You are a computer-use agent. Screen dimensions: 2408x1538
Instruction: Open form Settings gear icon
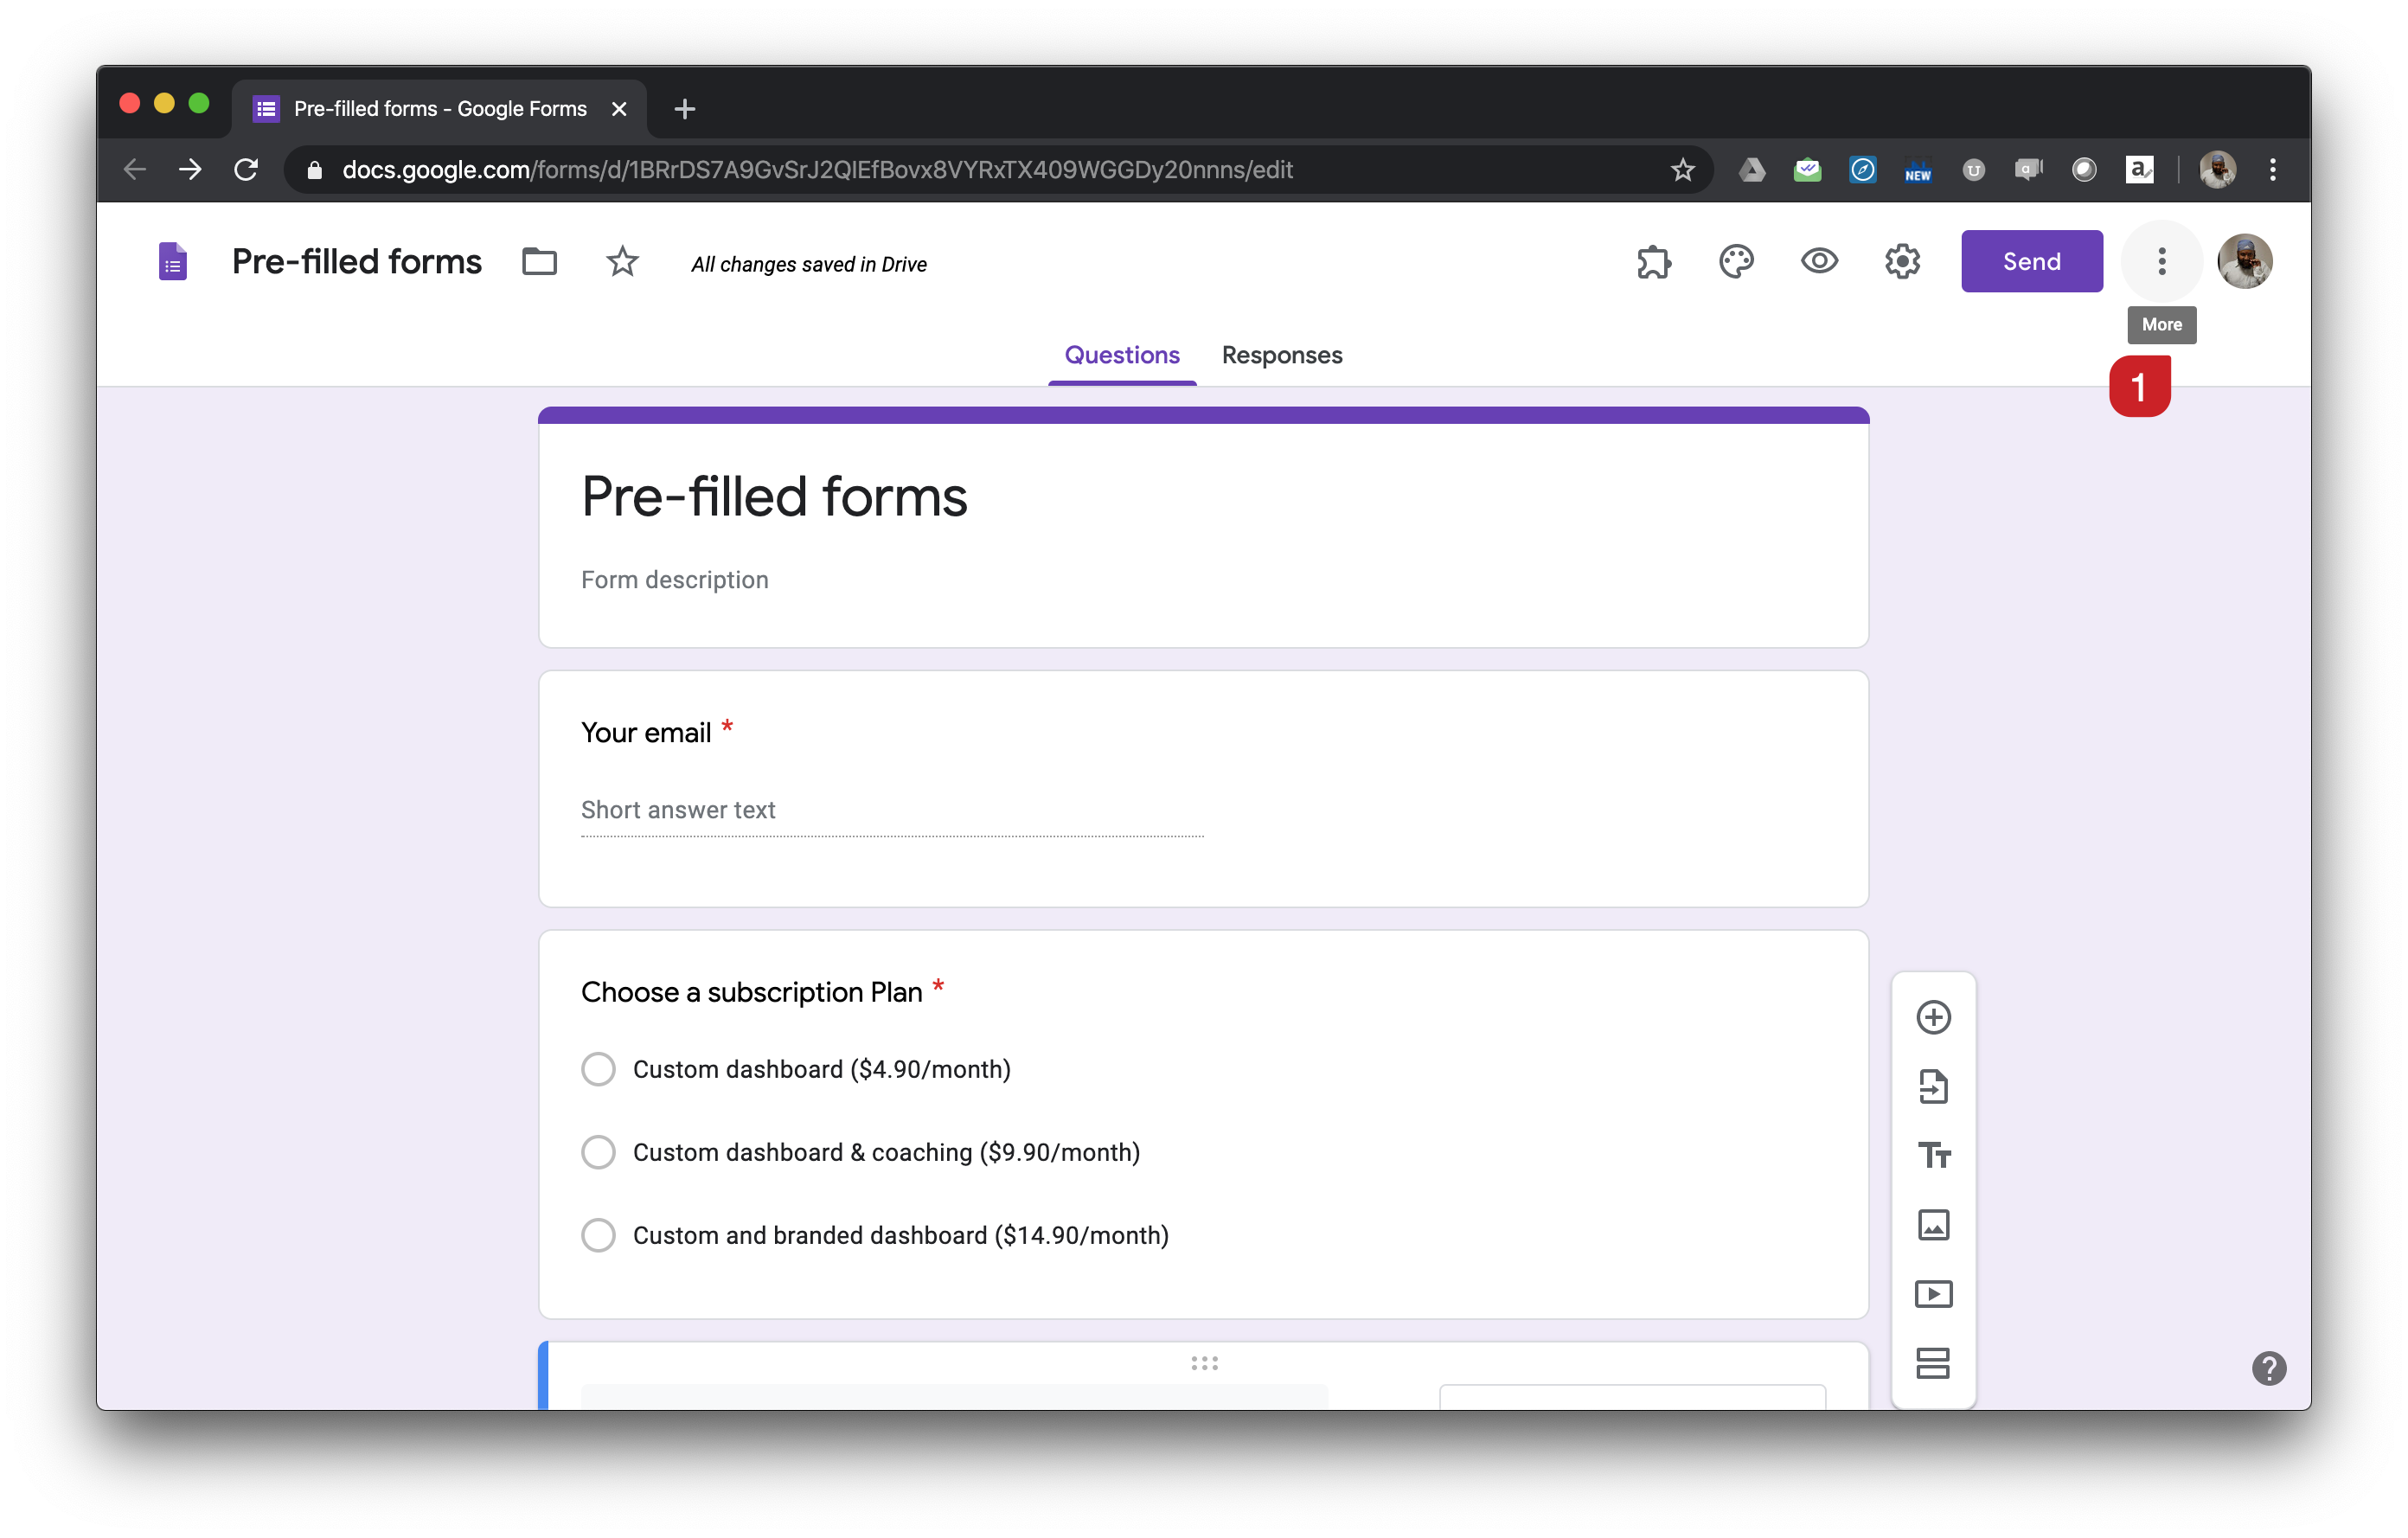(1902, 262)
